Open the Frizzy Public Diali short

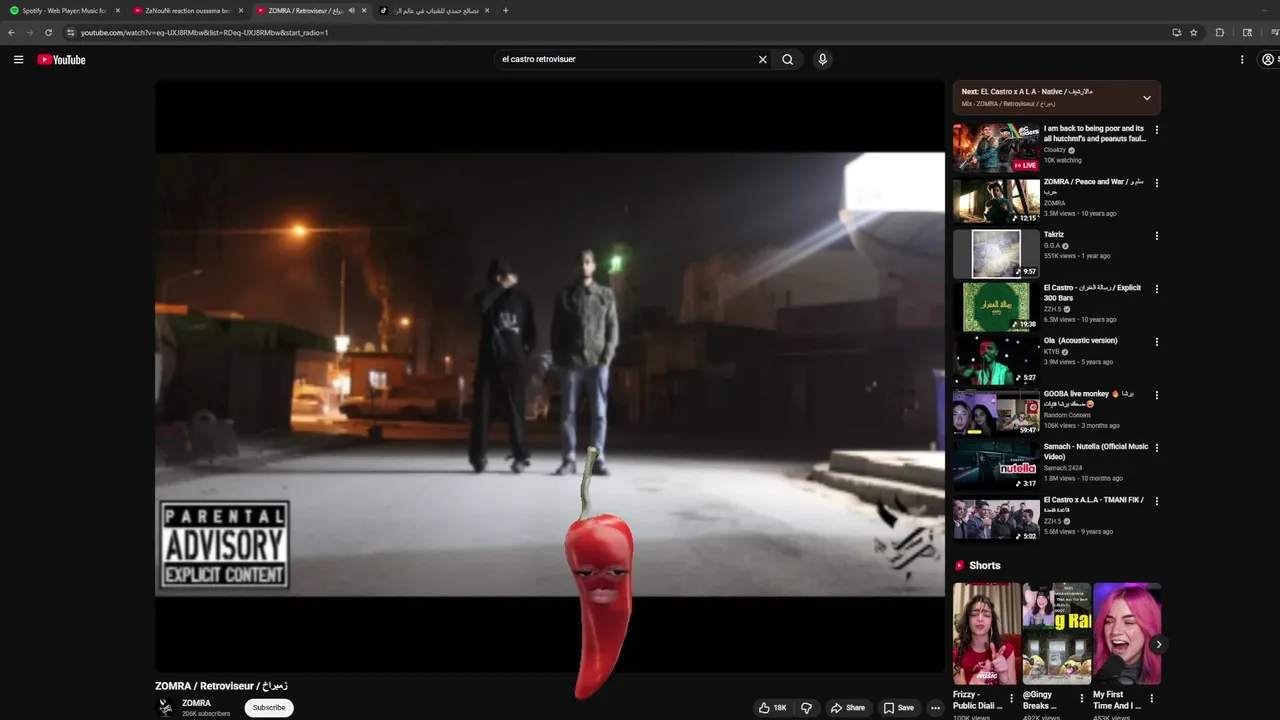pyautogui.click(x=987, y=634)
